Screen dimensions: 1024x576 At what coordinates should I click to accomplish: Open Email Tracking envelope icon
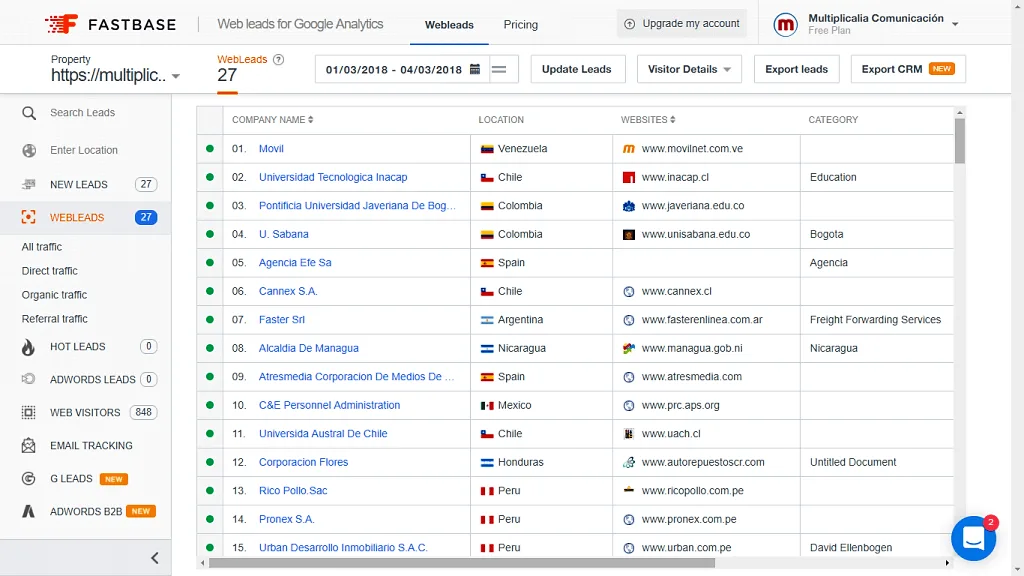point(28,445)
